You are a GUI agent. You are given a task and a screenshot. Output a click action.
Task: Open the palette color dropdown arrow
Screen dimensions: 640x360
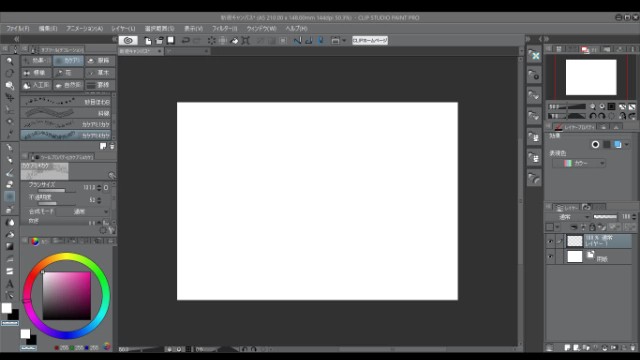(557, 227)
